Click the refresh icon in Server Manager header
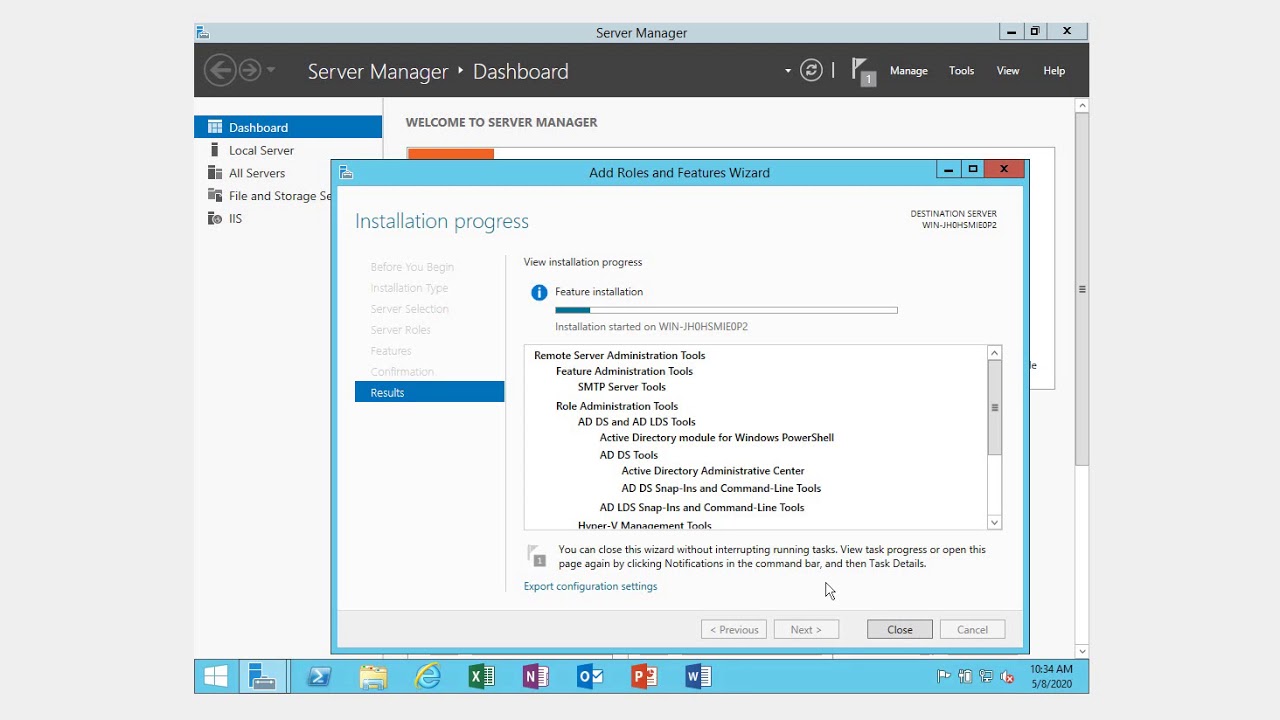 [x=811, y=70]
